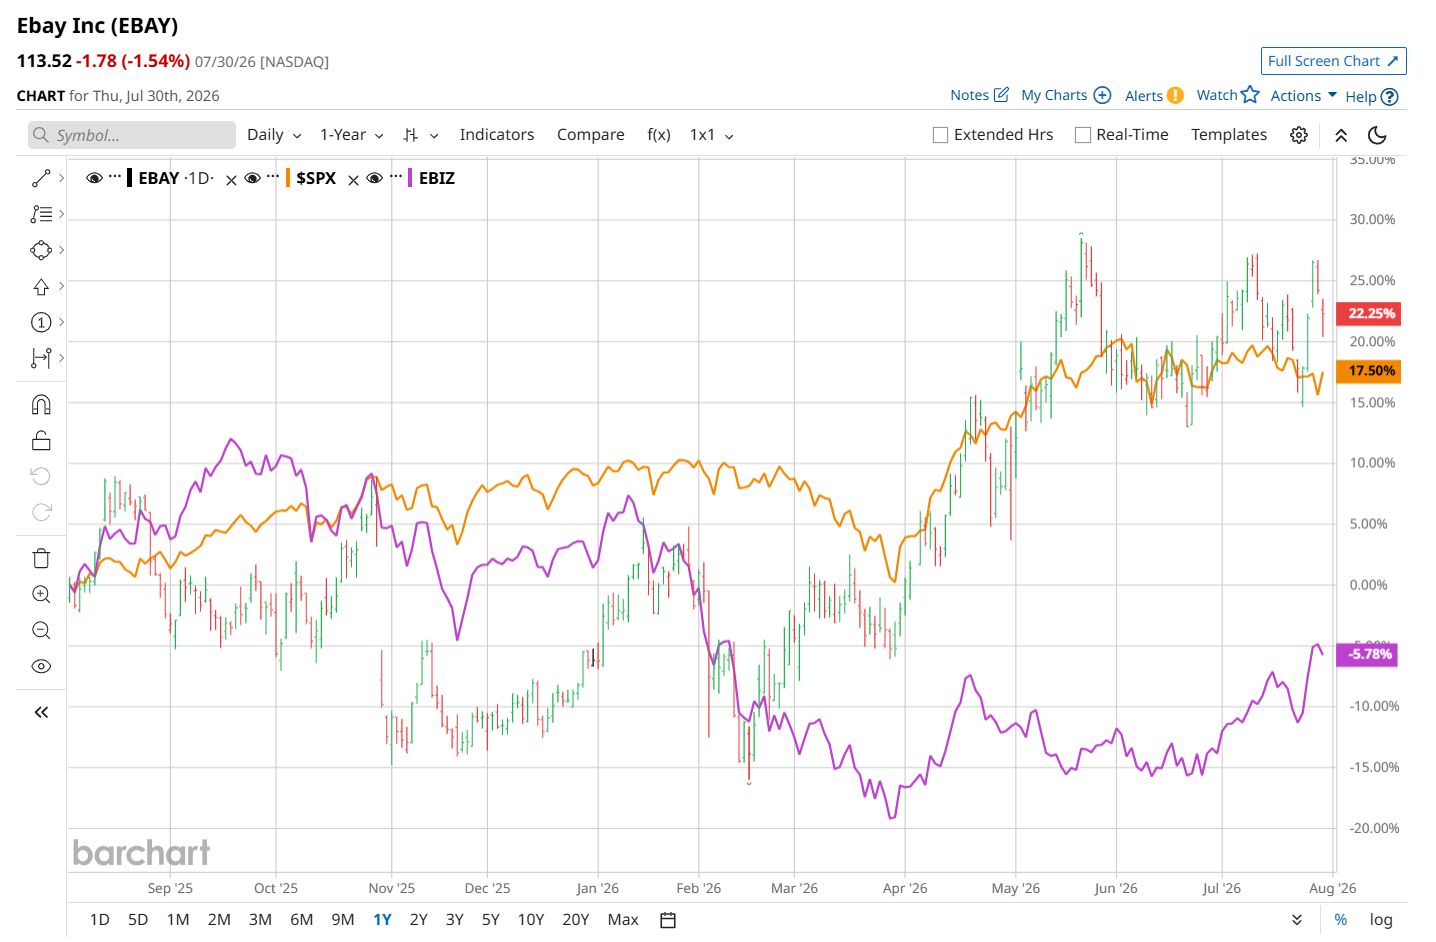Click the double up-chevron collapse icon
The height and width of the screenshot is (942, 1436).
[x=1341, y=135]
